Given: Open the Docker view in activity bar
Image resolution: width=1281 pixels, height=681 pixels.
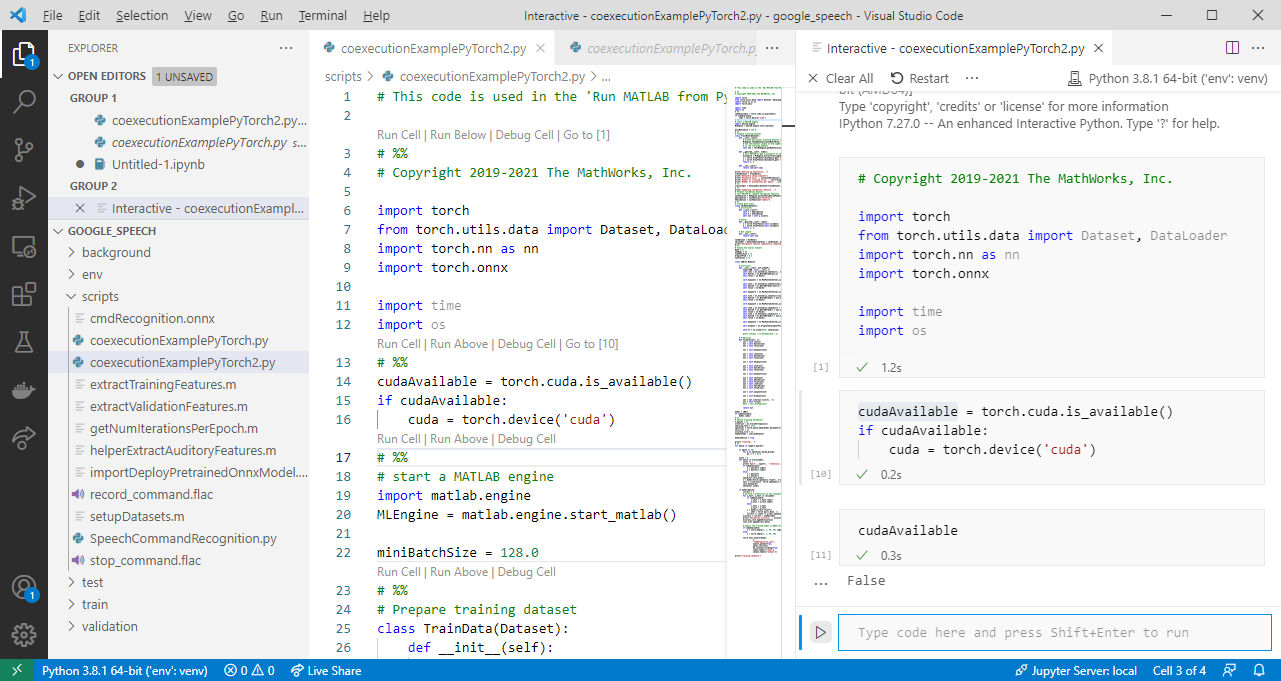Looking at the screenshot, I should 24,390.
